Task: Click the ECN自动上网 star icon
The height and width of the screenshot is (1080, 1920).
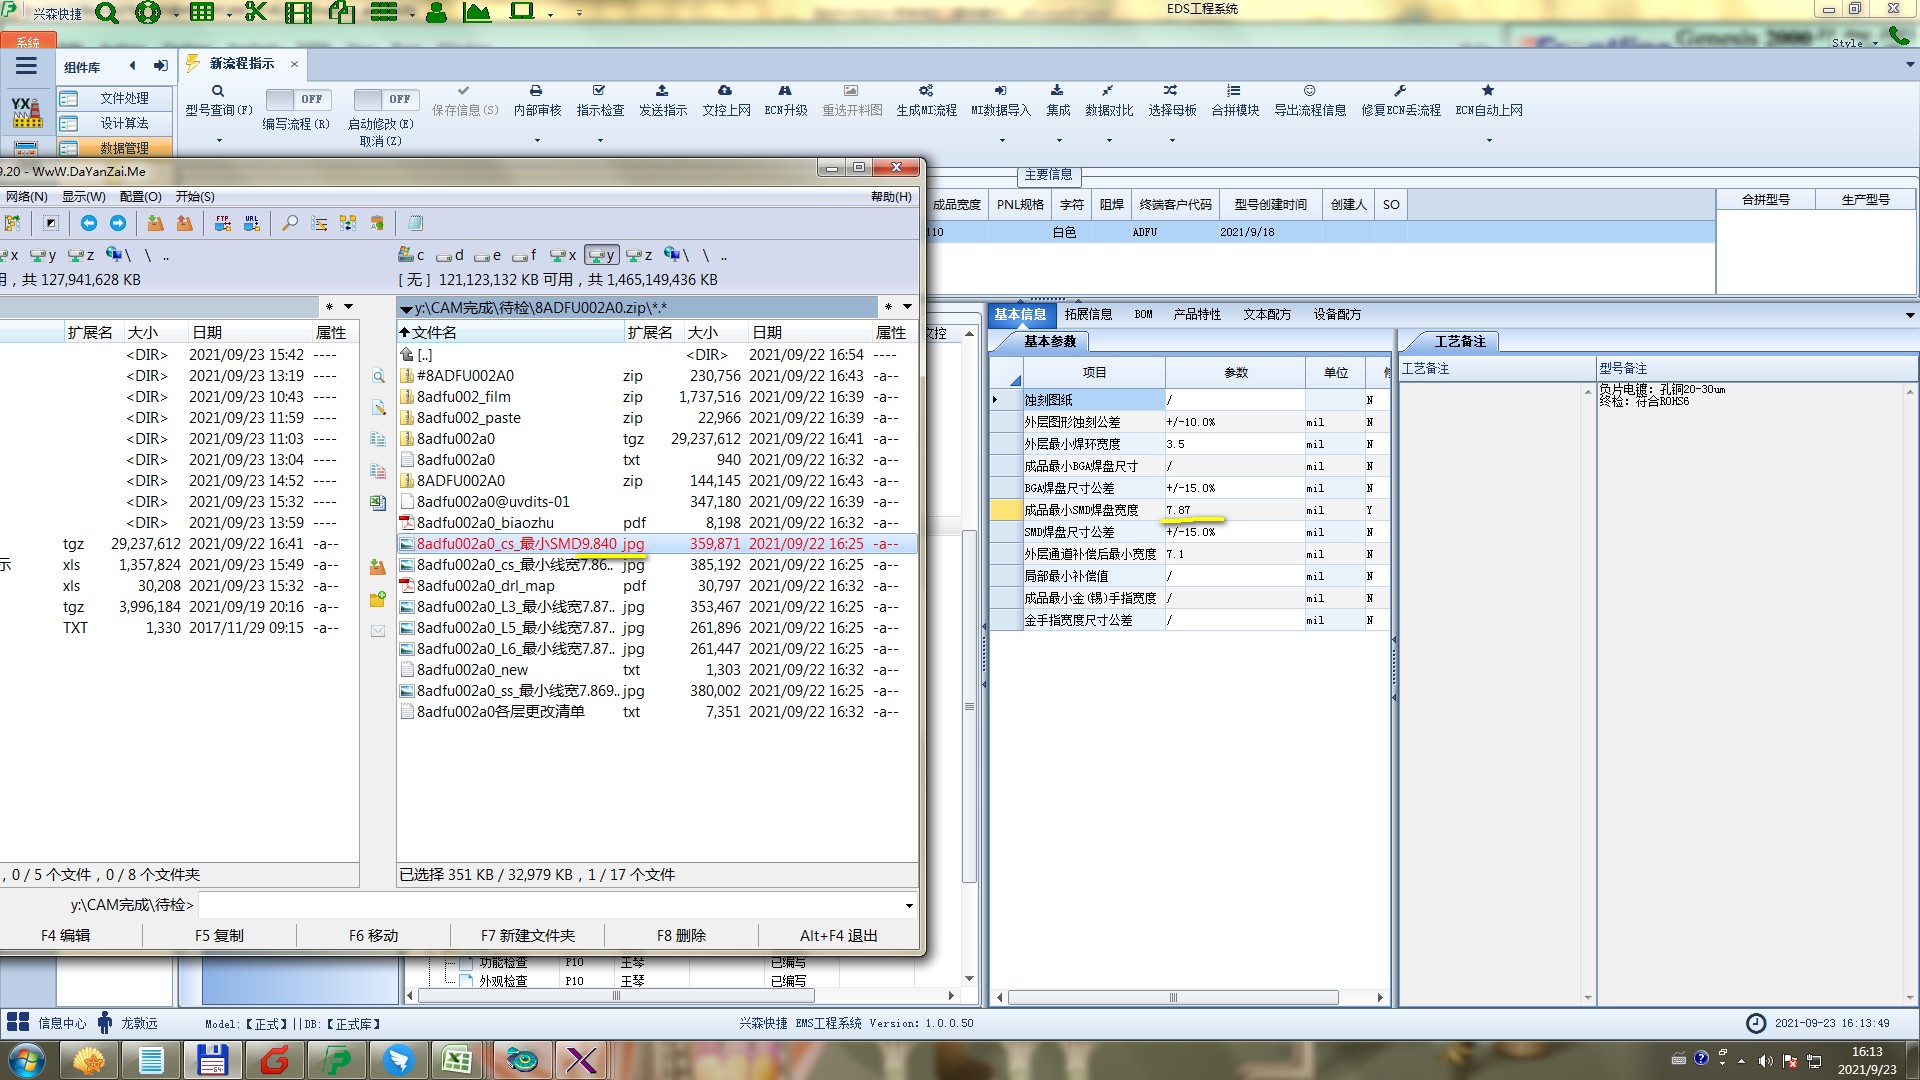Action: coord(1488,91)
